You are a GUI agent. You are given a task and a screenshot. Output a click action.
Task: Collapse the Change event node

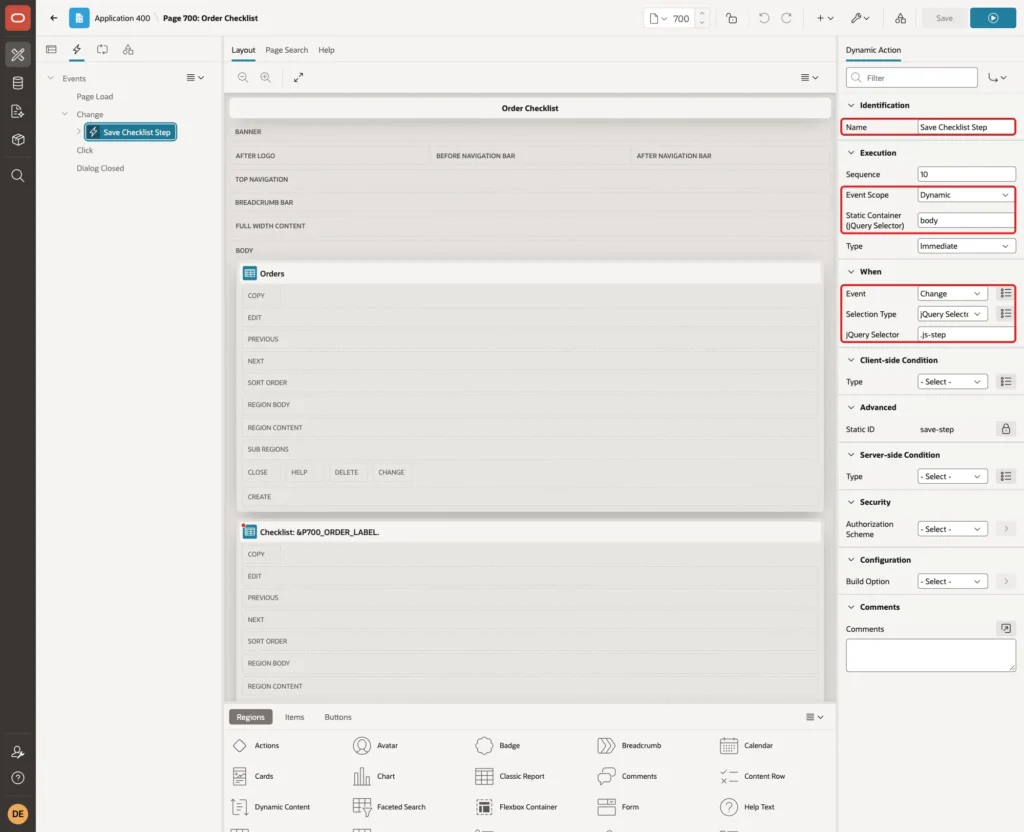[x=65, y=114]
